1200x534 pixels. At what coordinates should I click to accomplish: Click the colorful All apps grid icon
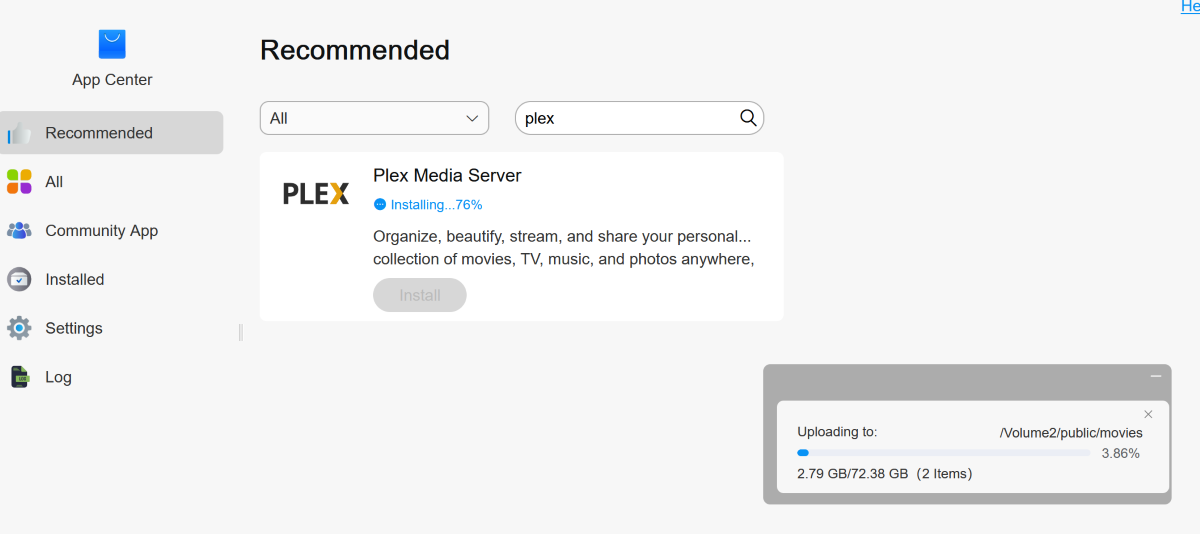click(x=19, y=182)
